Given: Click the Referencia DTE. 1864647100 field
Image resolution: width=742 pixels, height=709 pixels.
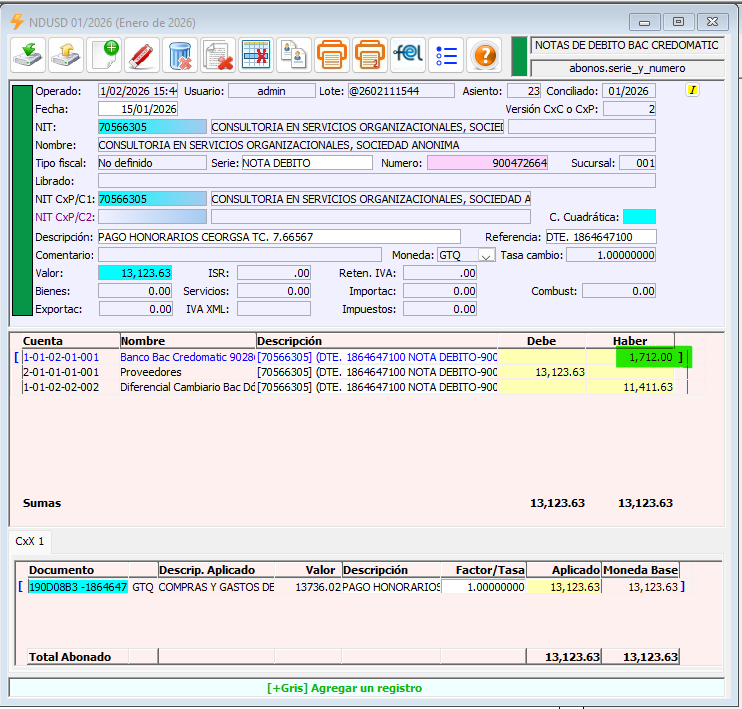Looking at the screenshot, I should point(600,237).
